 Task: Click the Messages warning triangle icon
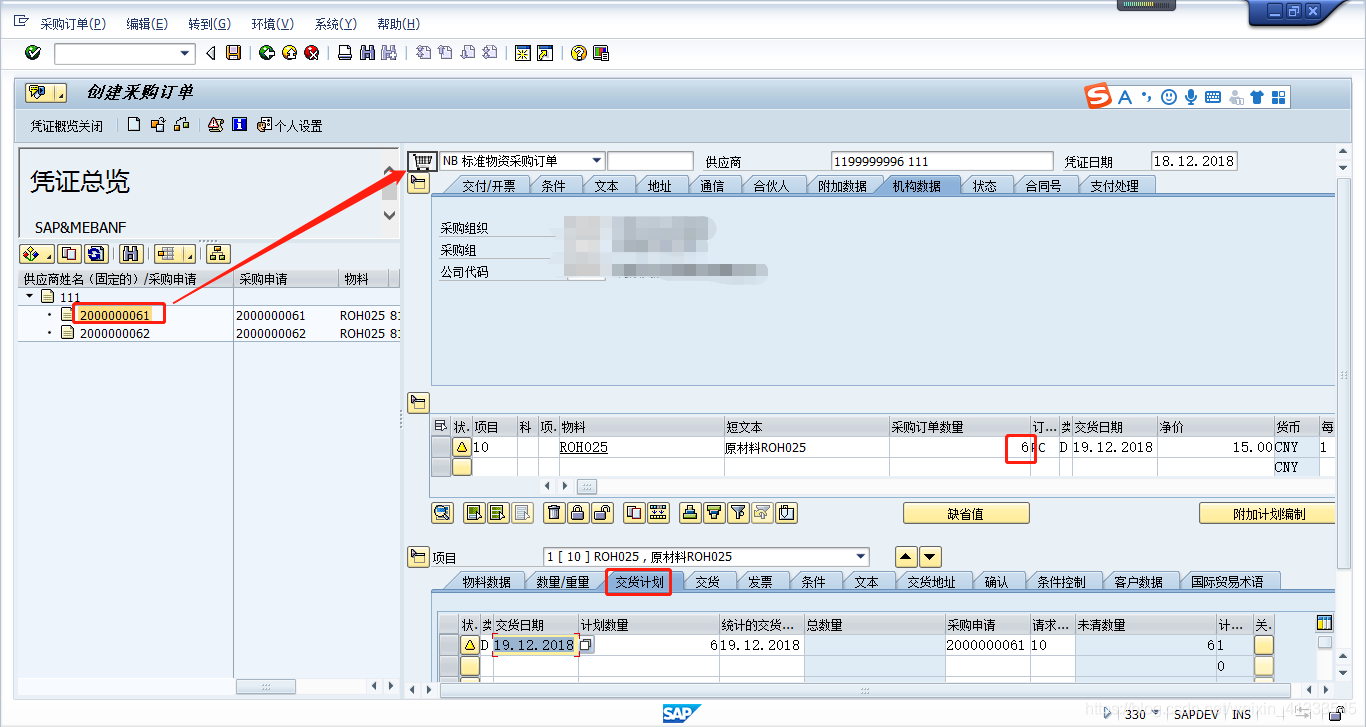[216, 125]
